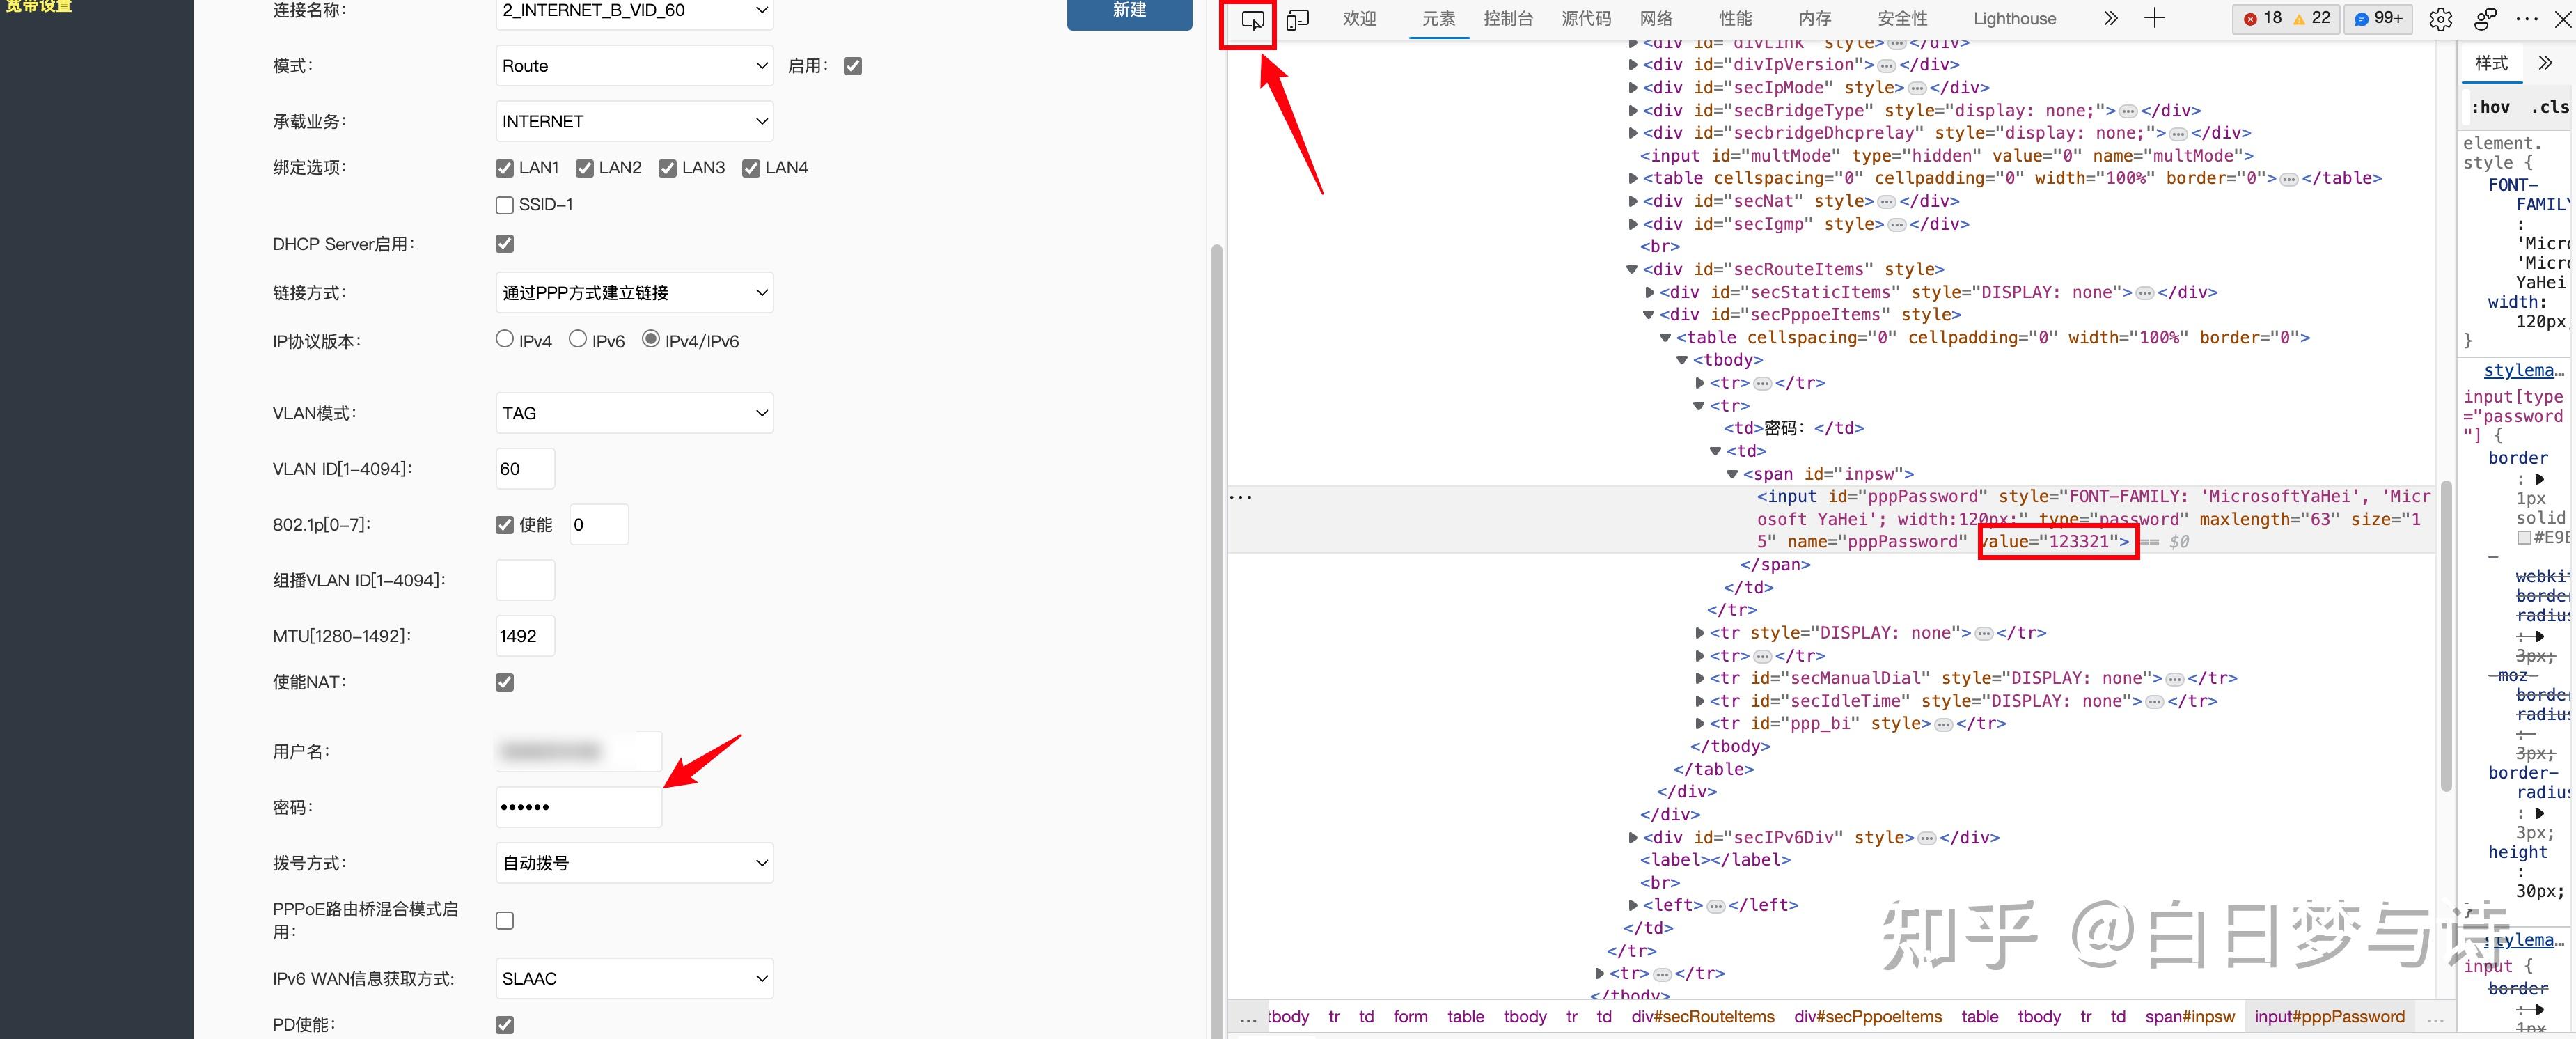Open DevTools settings gear icon
The image size is (2576, 1039).
point(2440,20)
